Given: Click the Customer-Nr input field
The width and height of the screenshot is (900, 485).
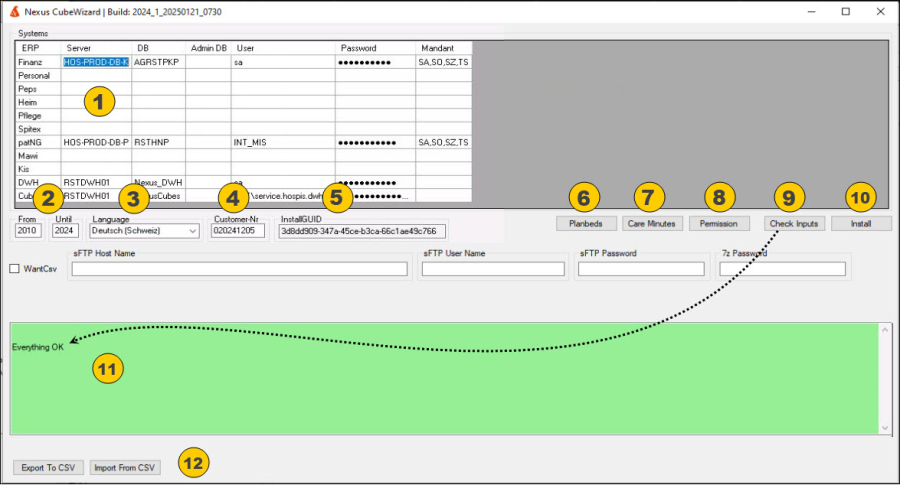Looking at the screenshot, I should point(238,231).
